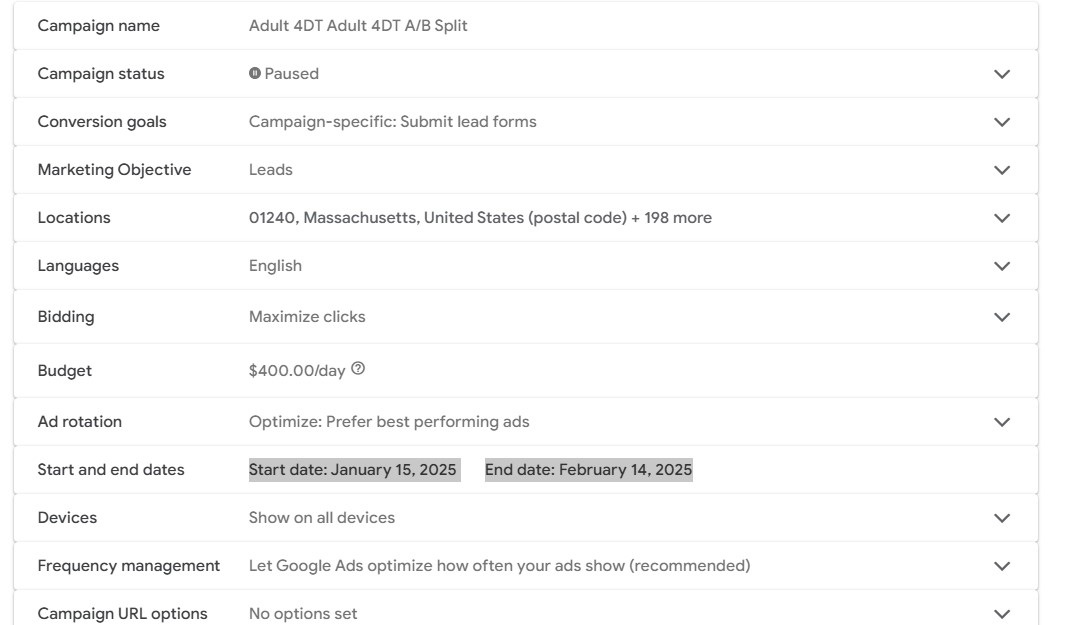The width and height of the screenshot is (1076, 625).
Task: Select the Start date January 15, 2025
Action: pyautogui.click(x=353, y=470)
